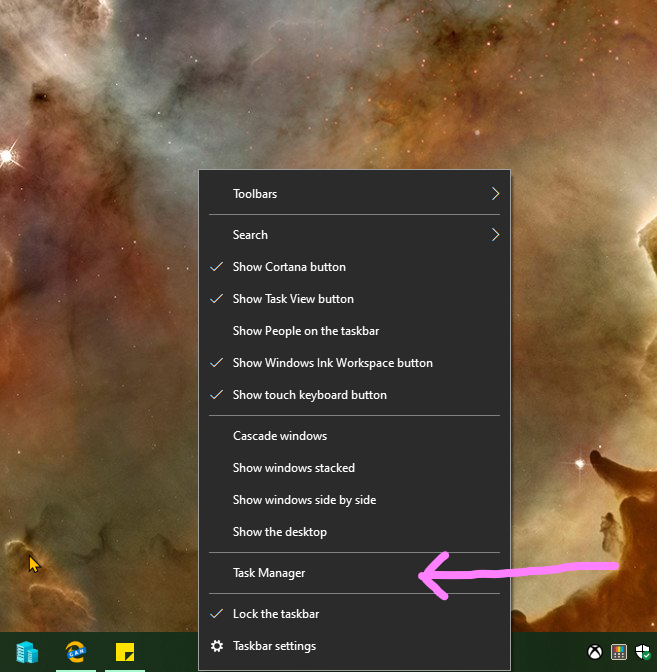The width and height of the screenshot is (657, 672).
Task: Open Taskbar settings with gear icon
Action: tap(354, 646)
